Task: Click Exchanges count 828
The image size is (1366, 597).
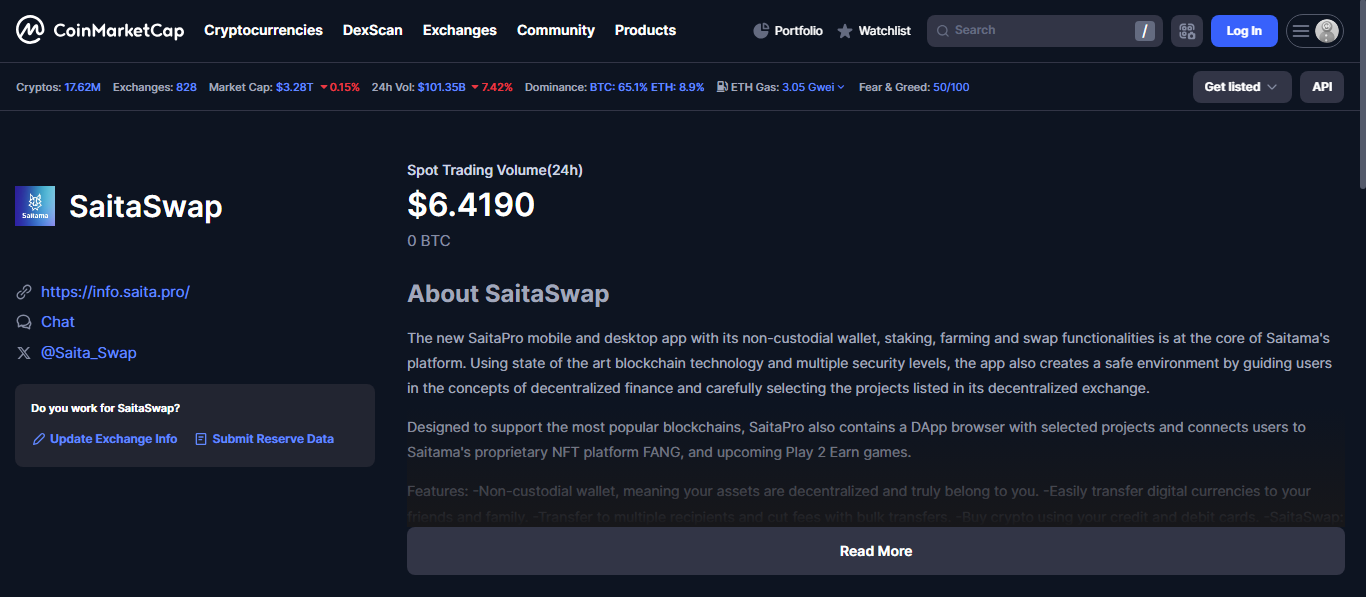Action: pyautogui.click(x=186, y=87)
